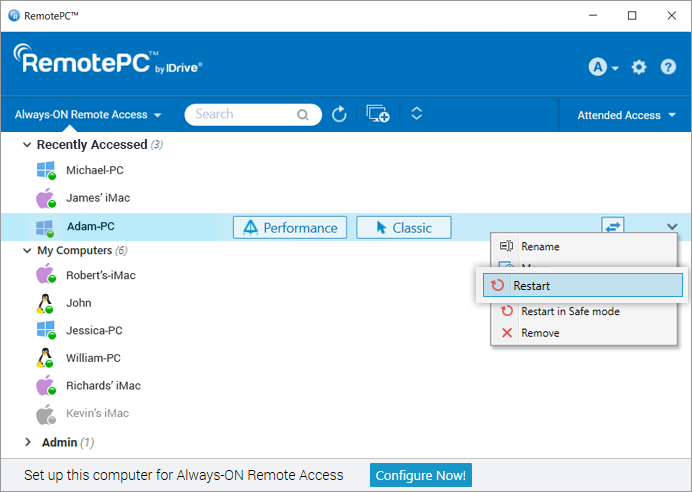This screenshot has width=692, height=492.
Task: Open the settings gear icon
Action: click(x=639, y=67)
